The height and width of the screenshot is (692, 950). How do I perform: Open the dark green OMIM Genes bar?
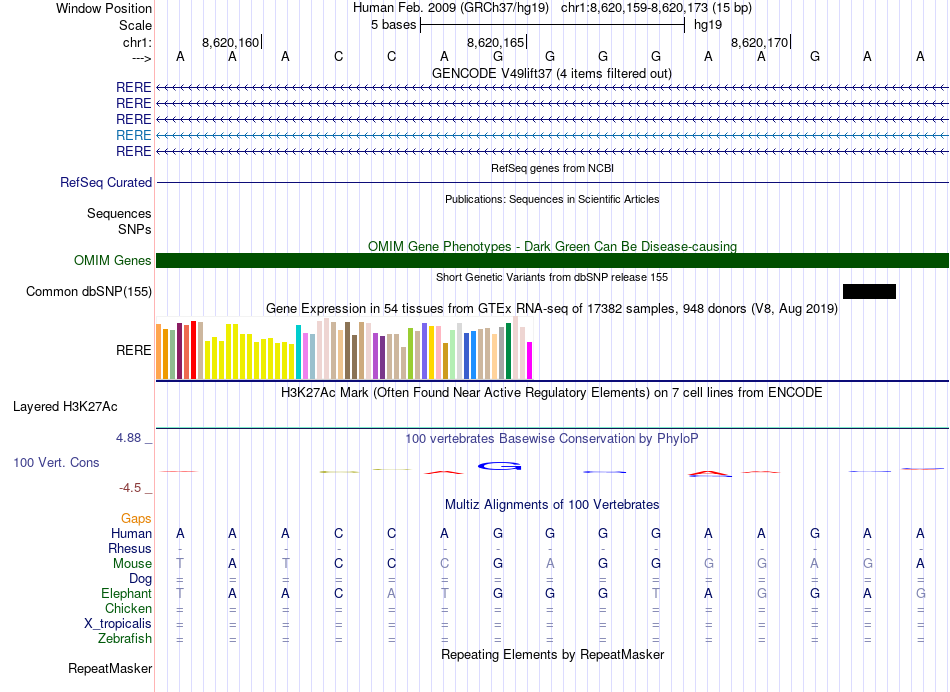point(552,261)
